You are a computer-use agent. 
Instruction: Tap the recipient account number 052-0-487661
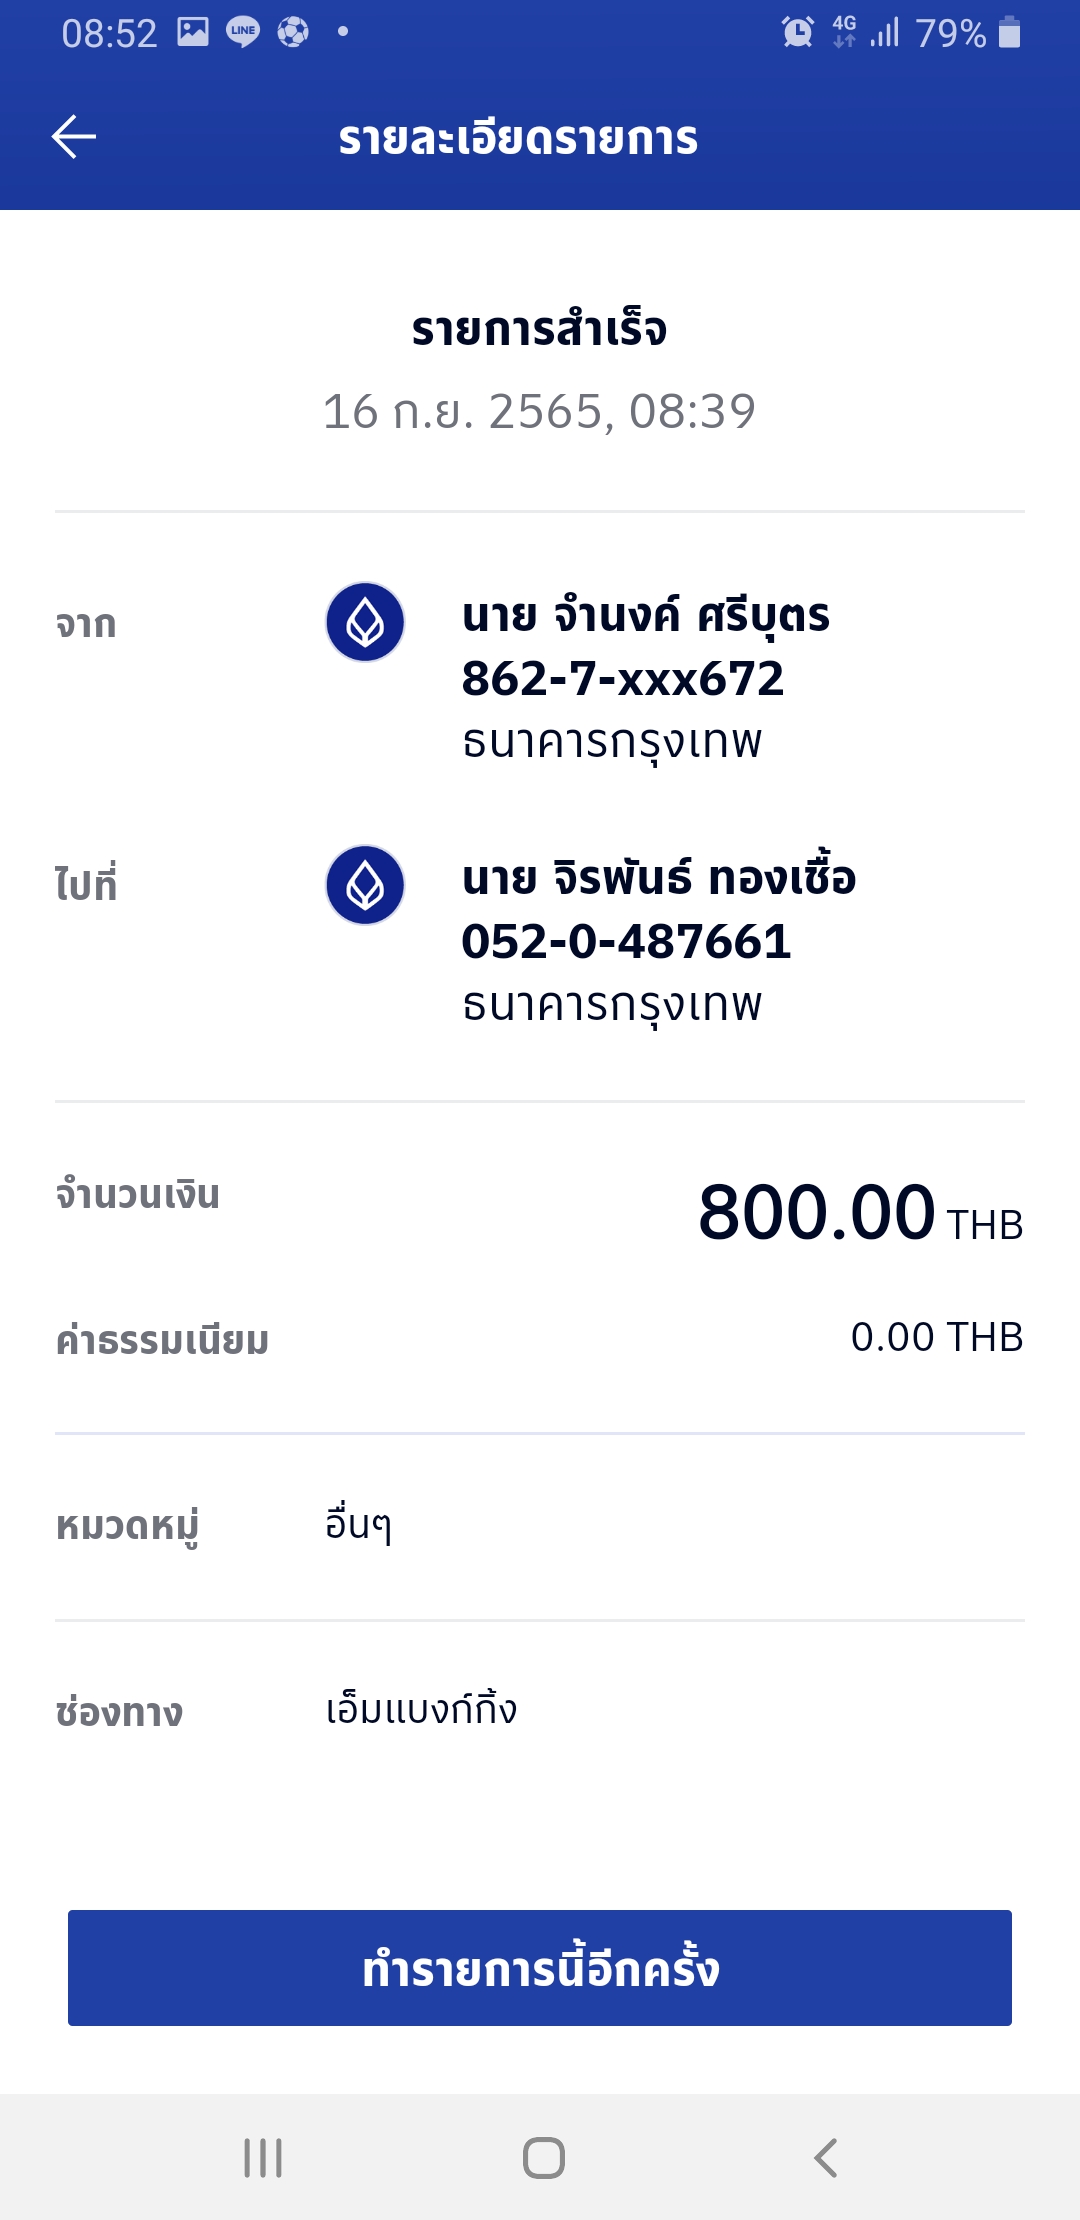(x=626, y=942)
